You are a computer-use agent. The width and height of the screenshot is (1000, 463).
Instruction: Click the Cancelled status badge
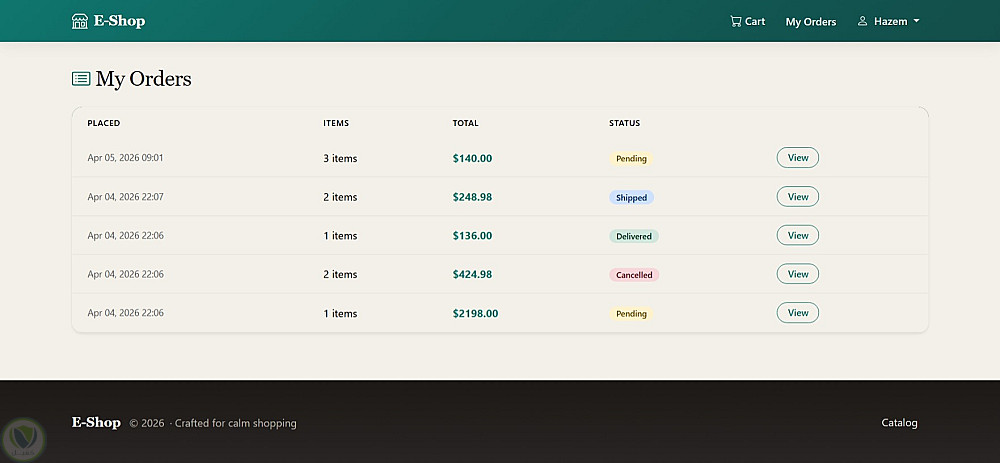[634, 275]
